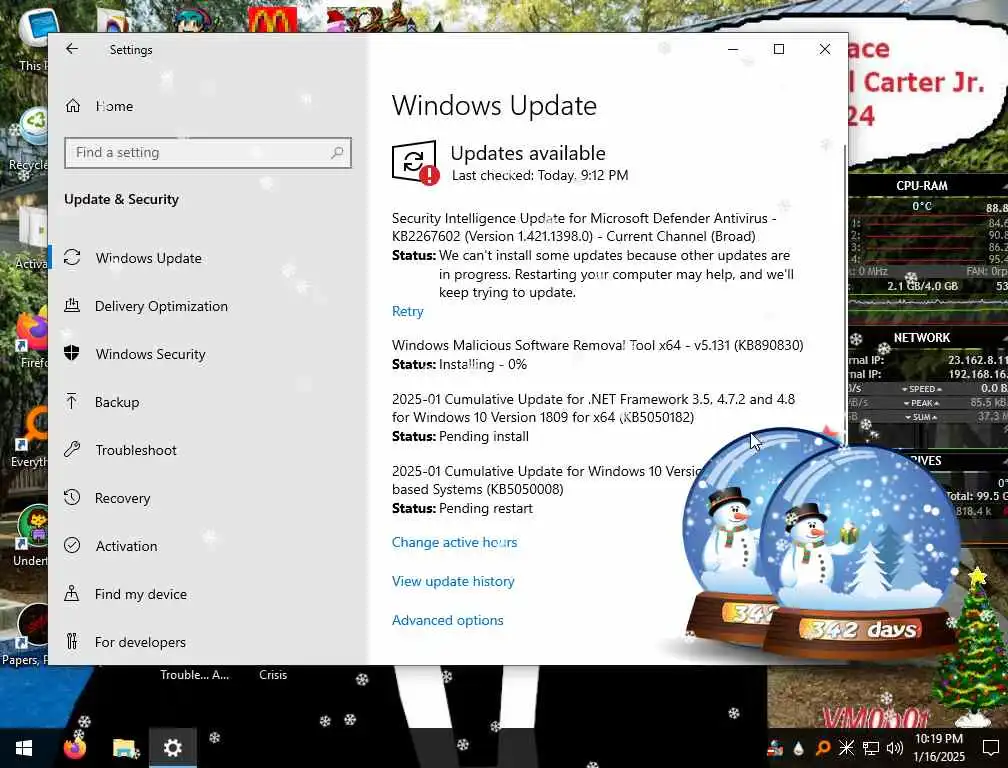Click the CPU-RAM gadget header
This screenshot has width=1008, height=768.
[921, 186]
